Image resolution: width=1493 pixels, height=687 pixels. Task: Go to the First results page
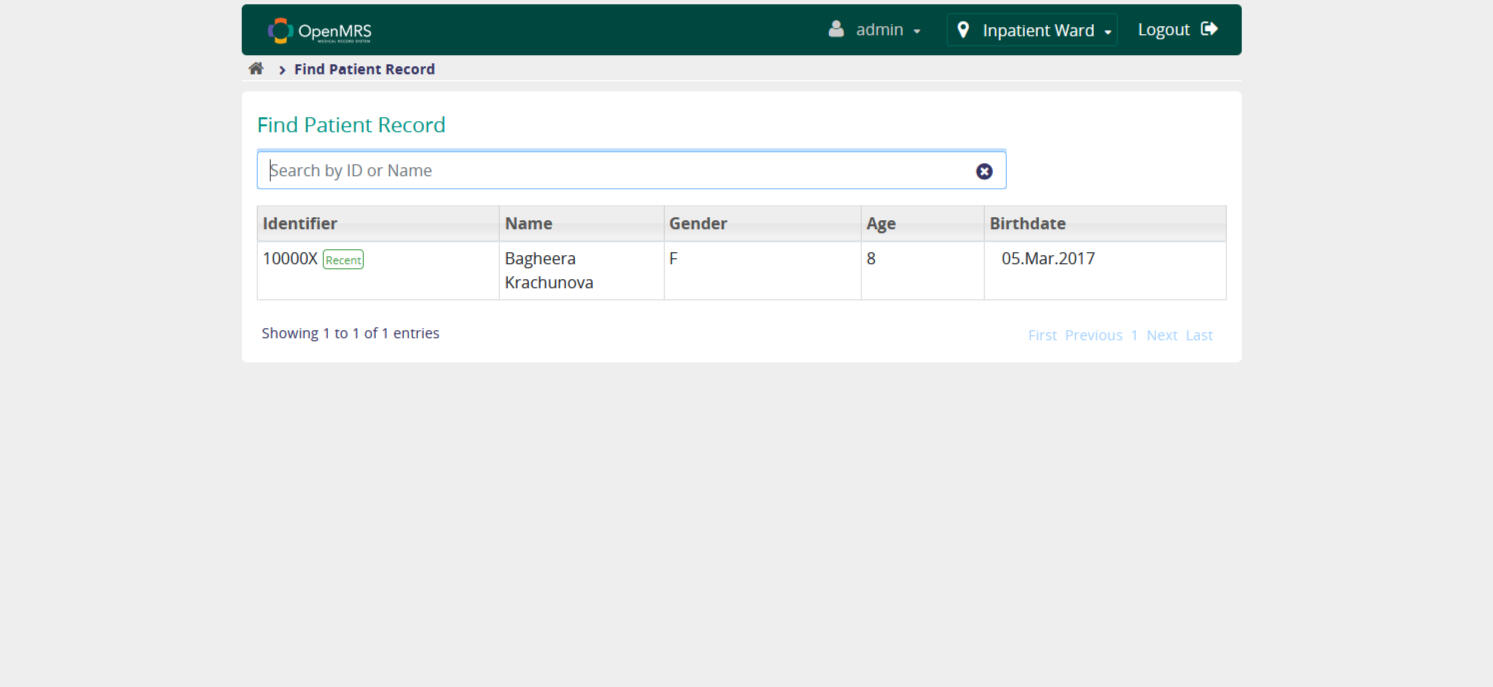(1042, 336)
